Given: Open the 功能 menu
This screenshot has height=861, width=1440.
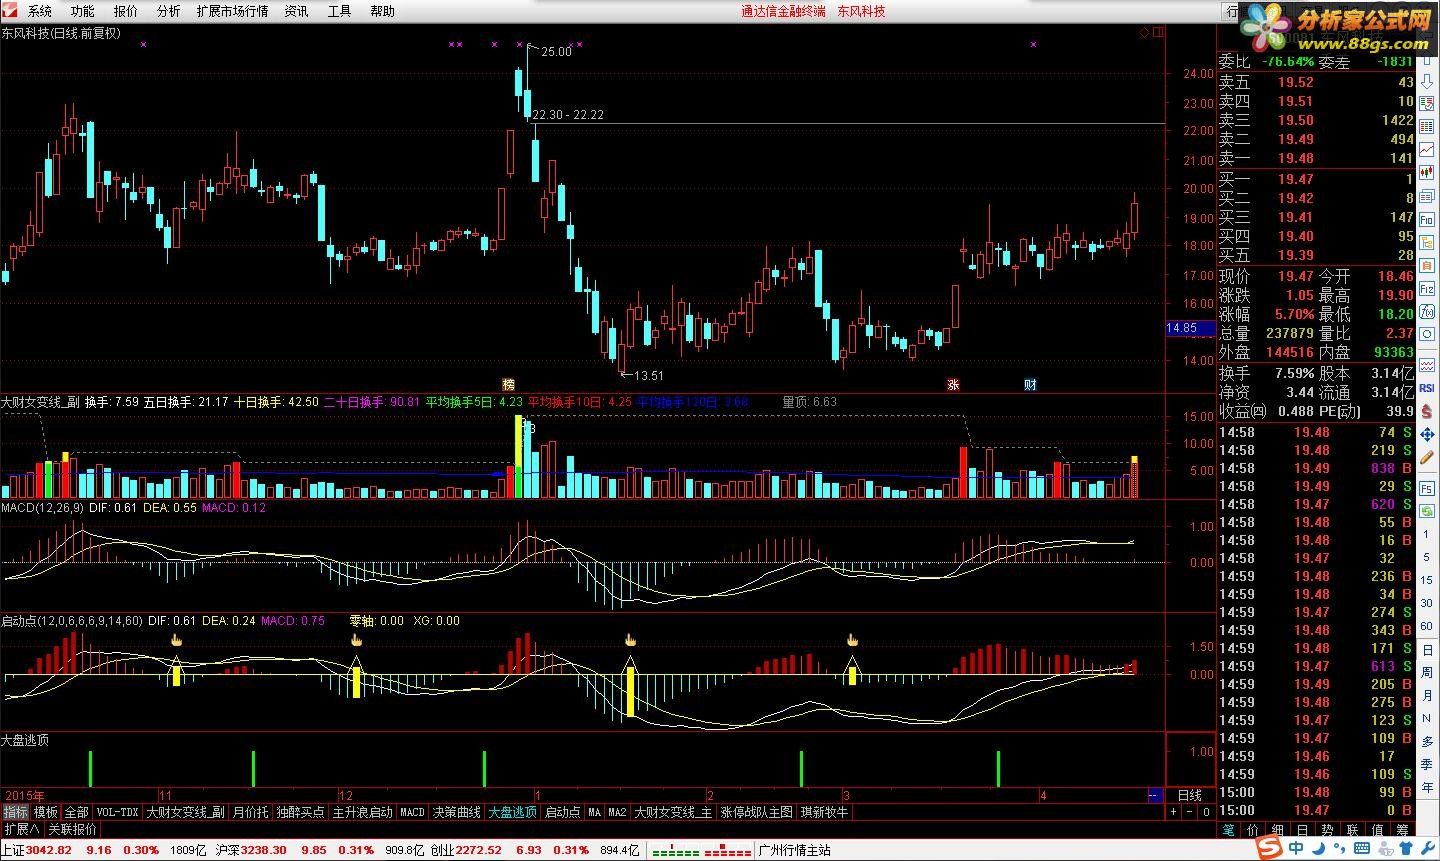Looking at the screenshot, I should coord(83,11).
